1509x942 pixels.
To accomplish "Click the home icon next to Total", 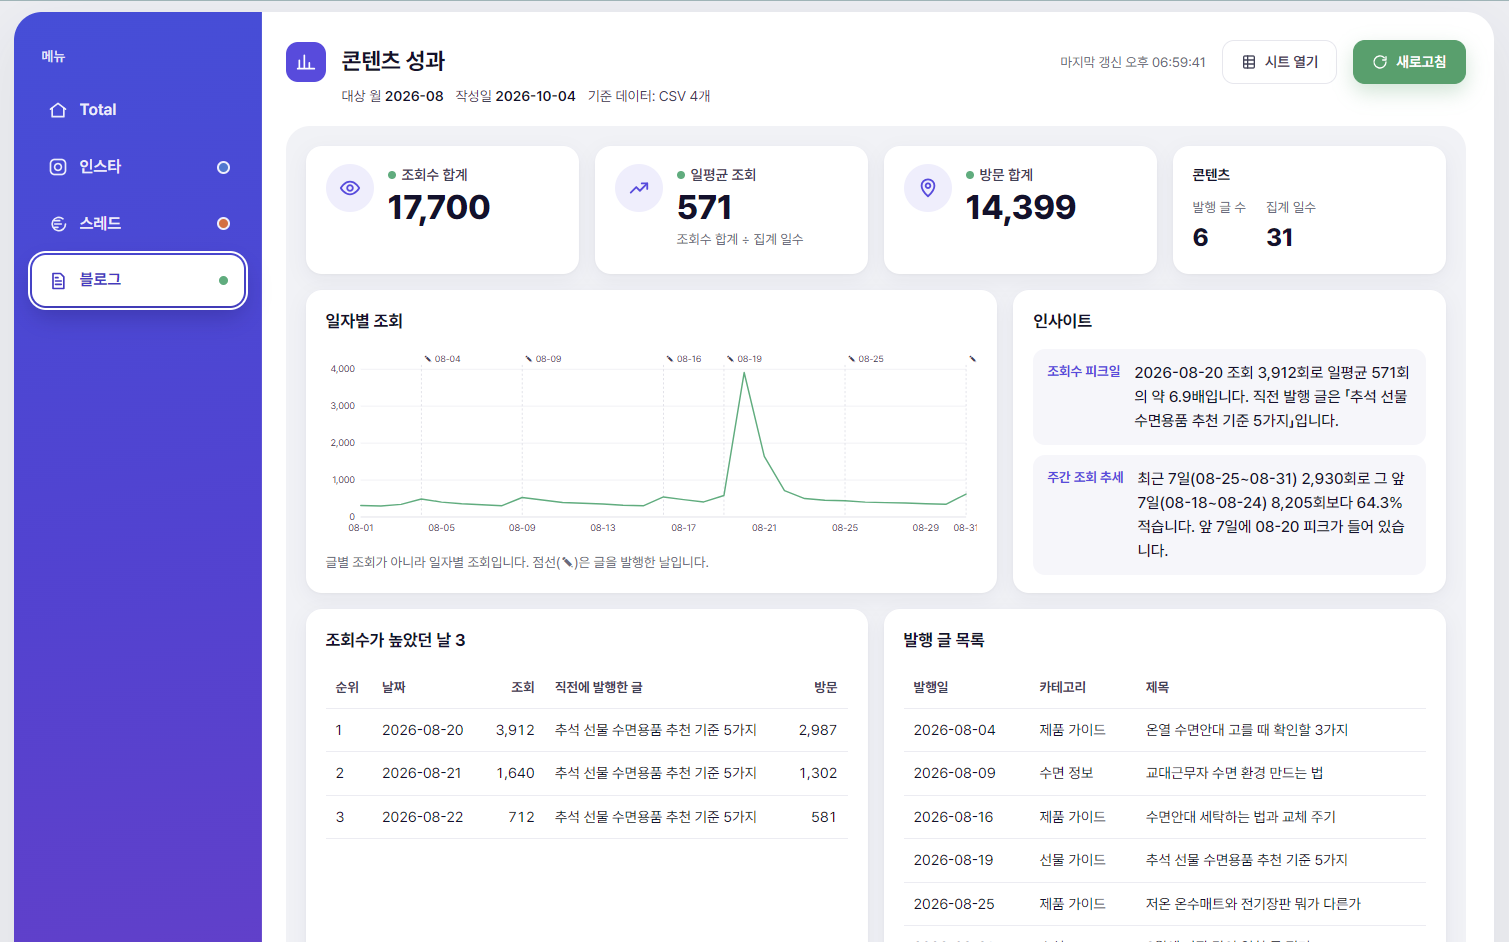I will tap(58, 110).
